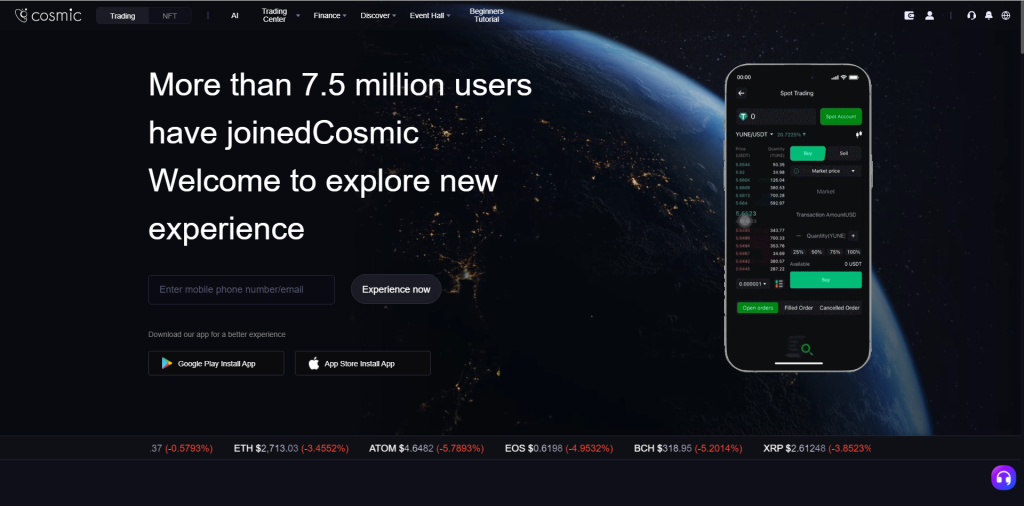Click the Spot Account button in phone

840,116
